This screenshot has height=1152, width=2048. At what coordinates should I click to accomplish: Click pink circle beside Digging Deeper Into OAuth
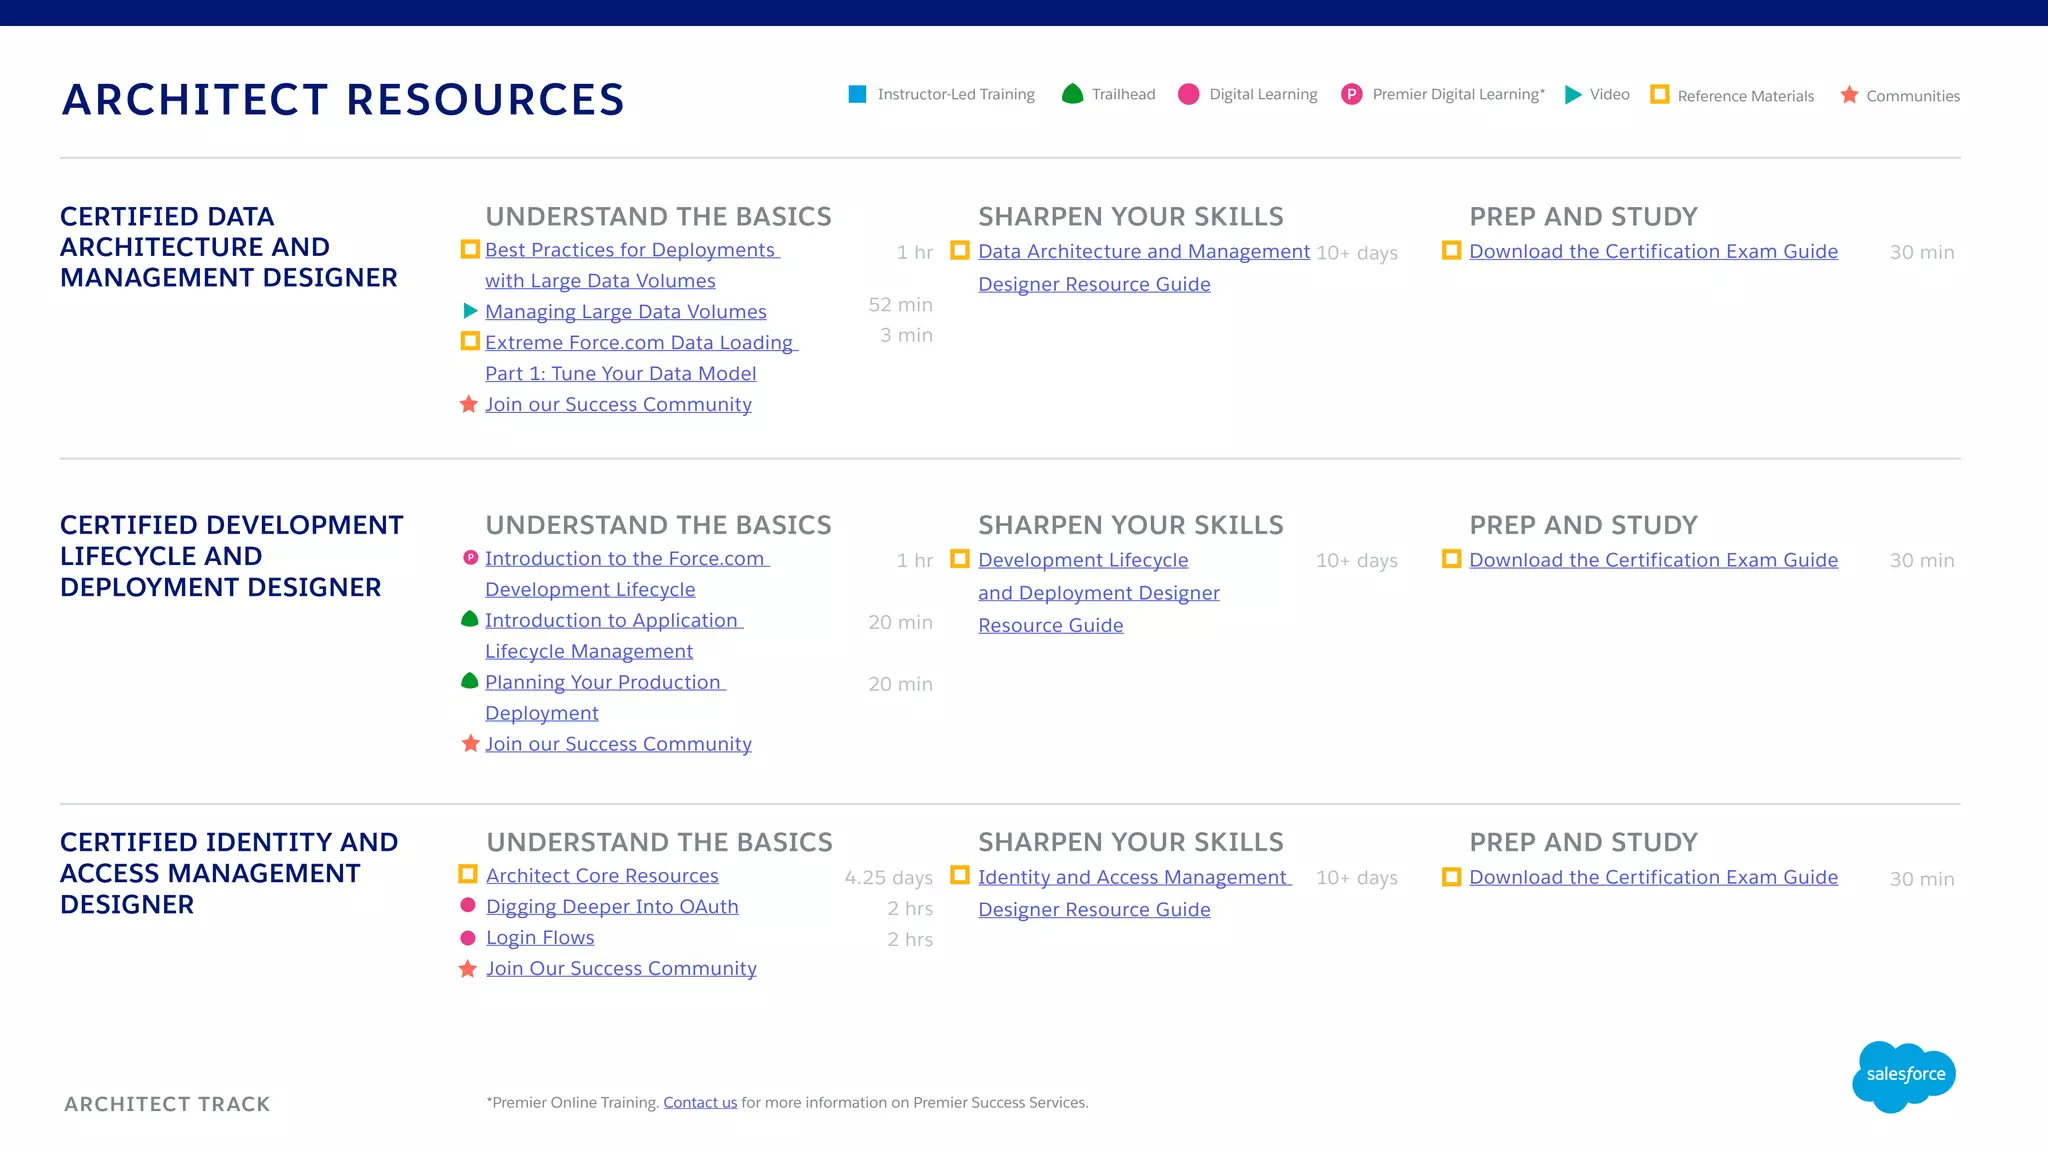click(x=467, y=906)
